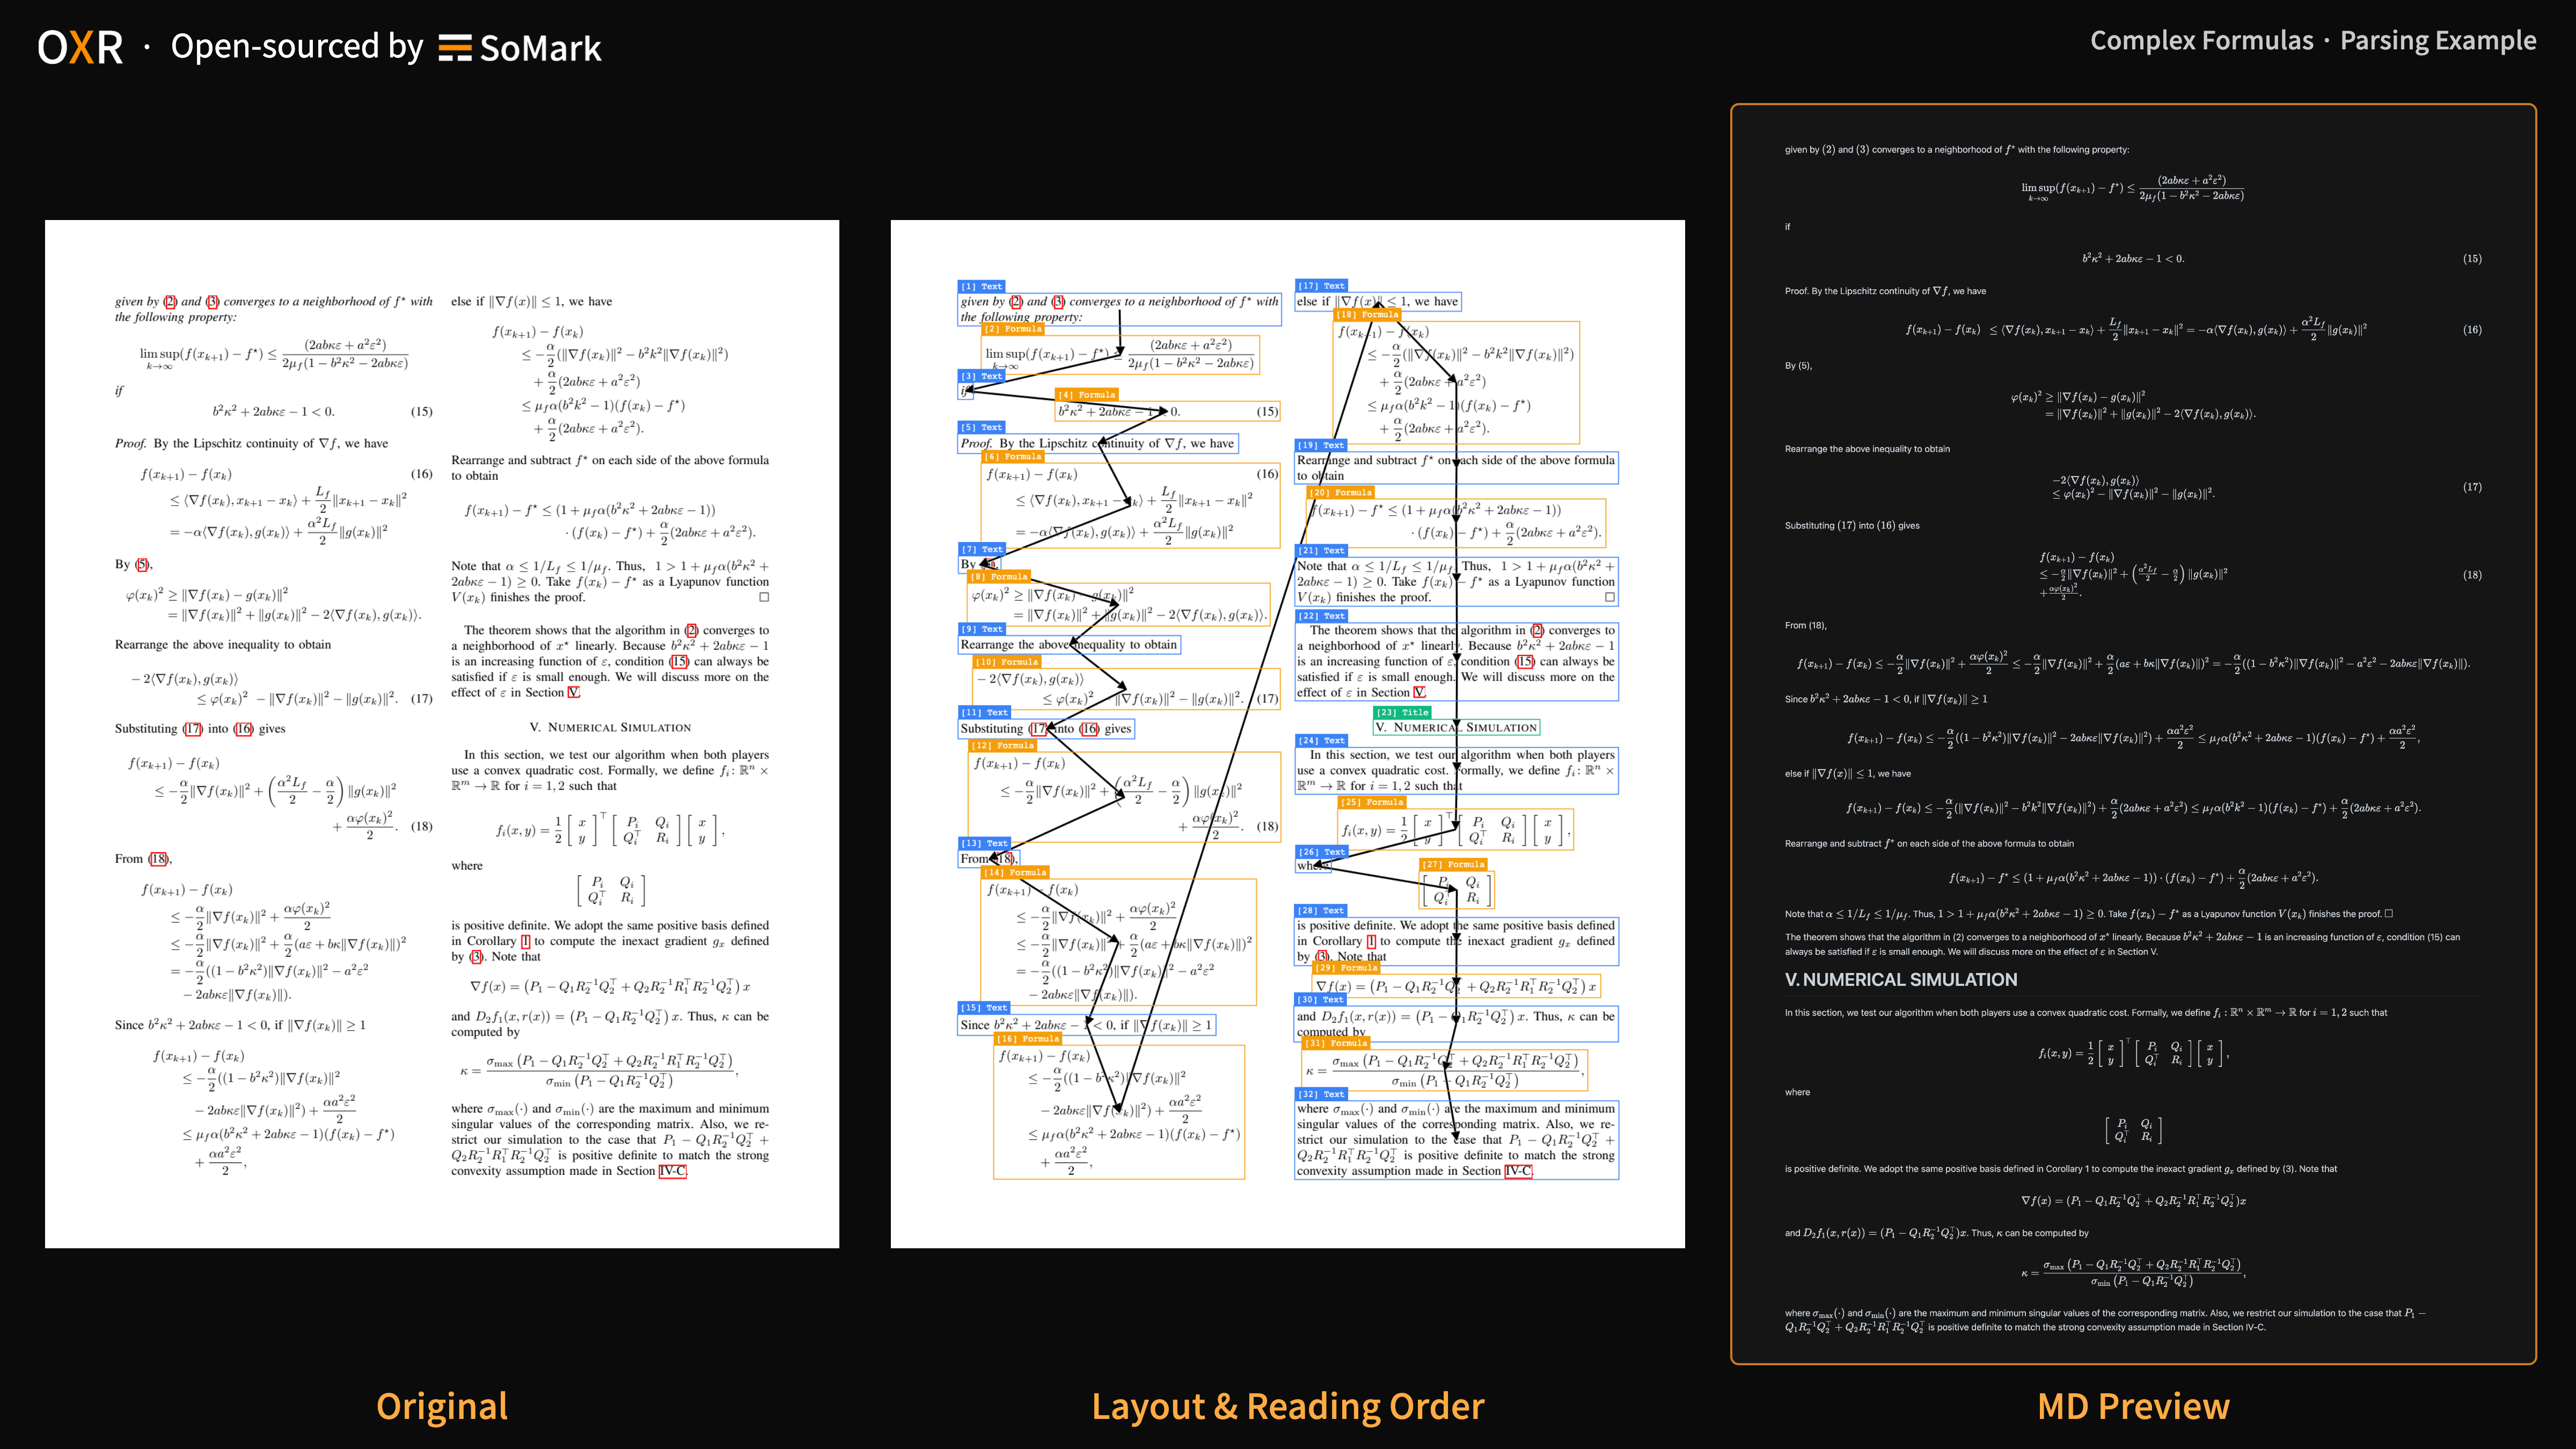This screenshot has width=2576, height=1449.
Task: Open the Original document page thumbnail
Action: [x=442, y=734]
